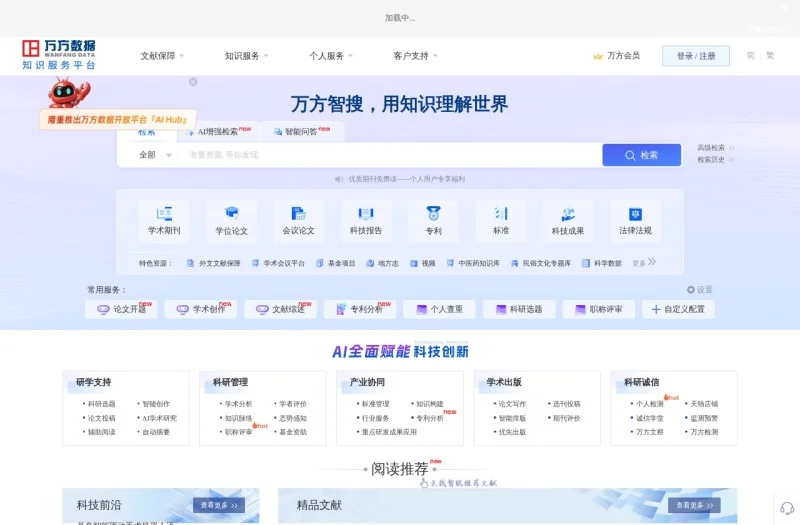The height and width of the screenshot is (525, 800).
Task: Click the 中医药知识库 special resource
Action: click(x=473, y=263)
